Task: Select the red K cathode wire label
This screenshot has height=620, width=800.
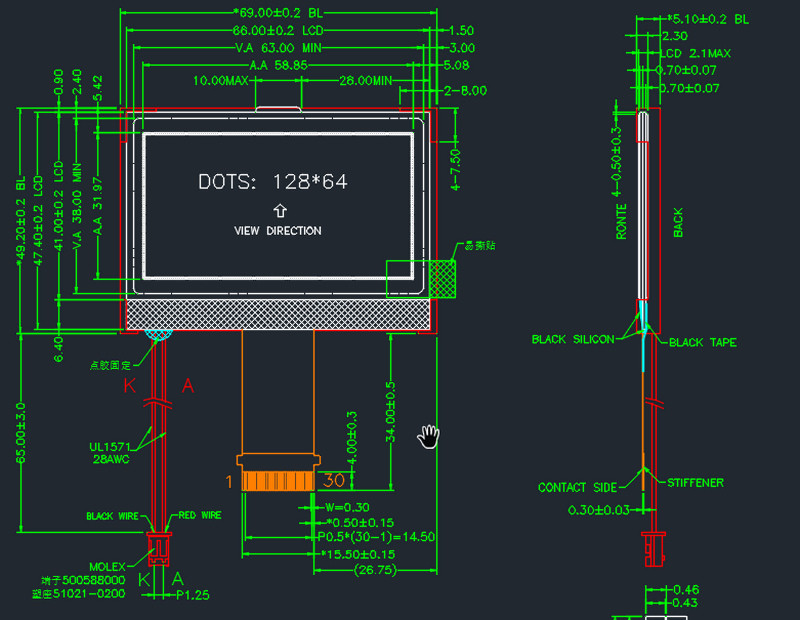Action: click(x=130, y=385)
